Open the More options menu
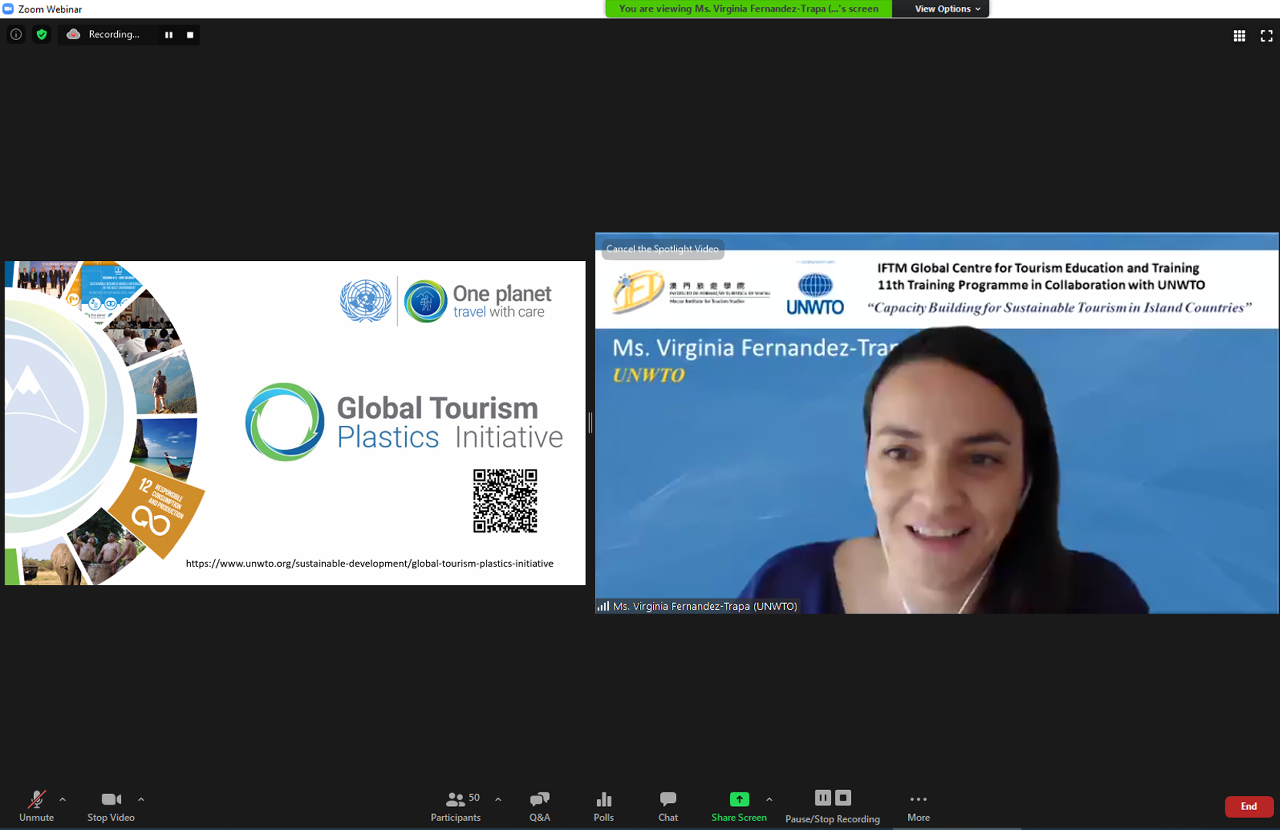1280x830 pixels. click(x=918, y=806)
